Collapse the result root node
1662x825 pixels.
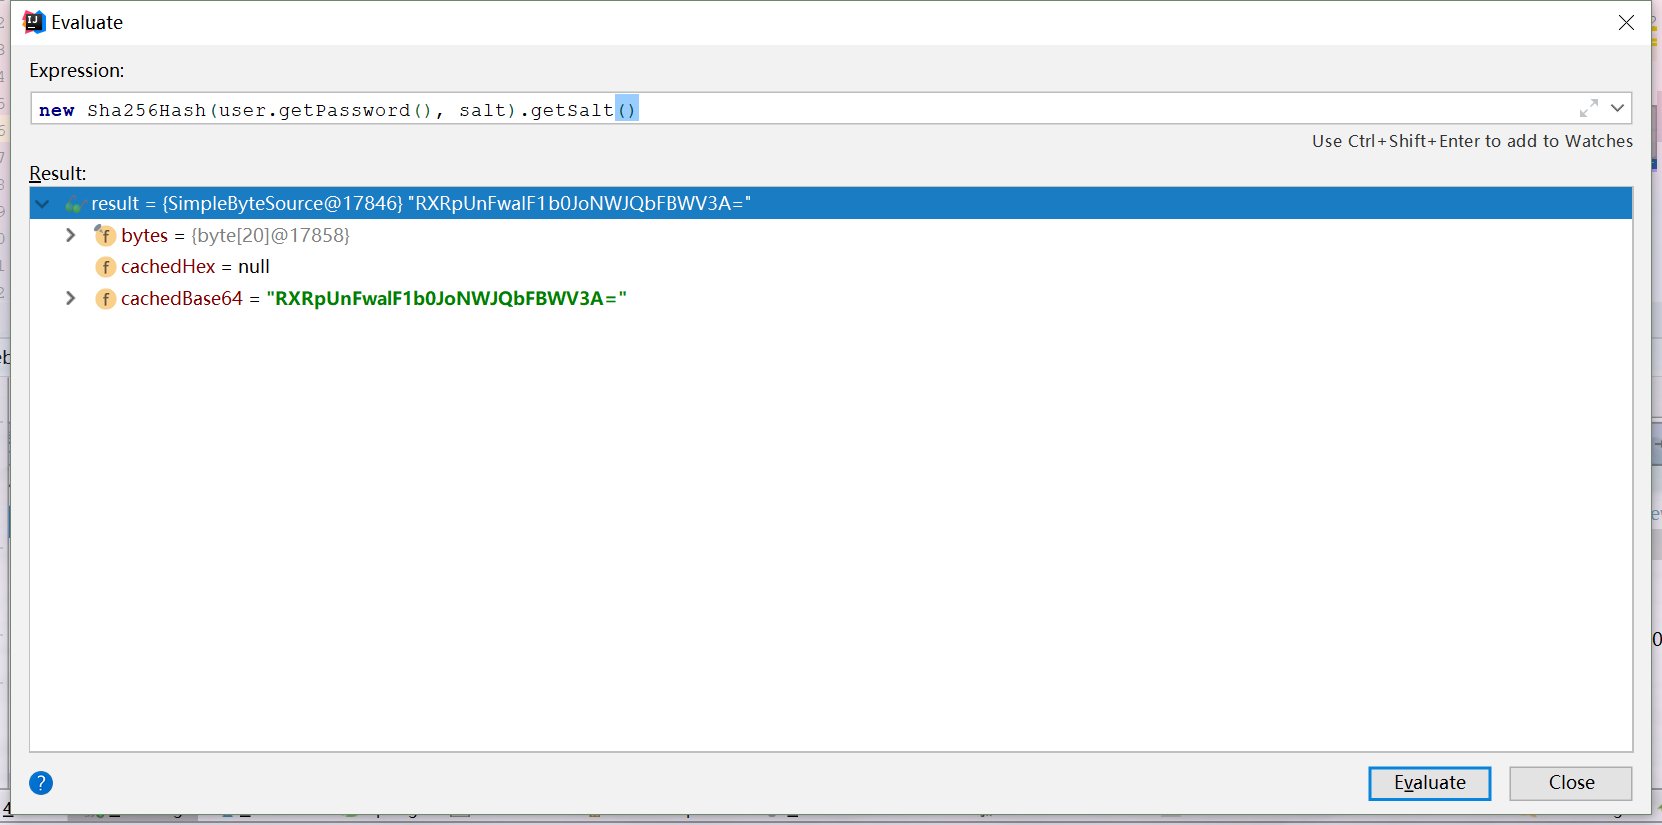point(42,204)
